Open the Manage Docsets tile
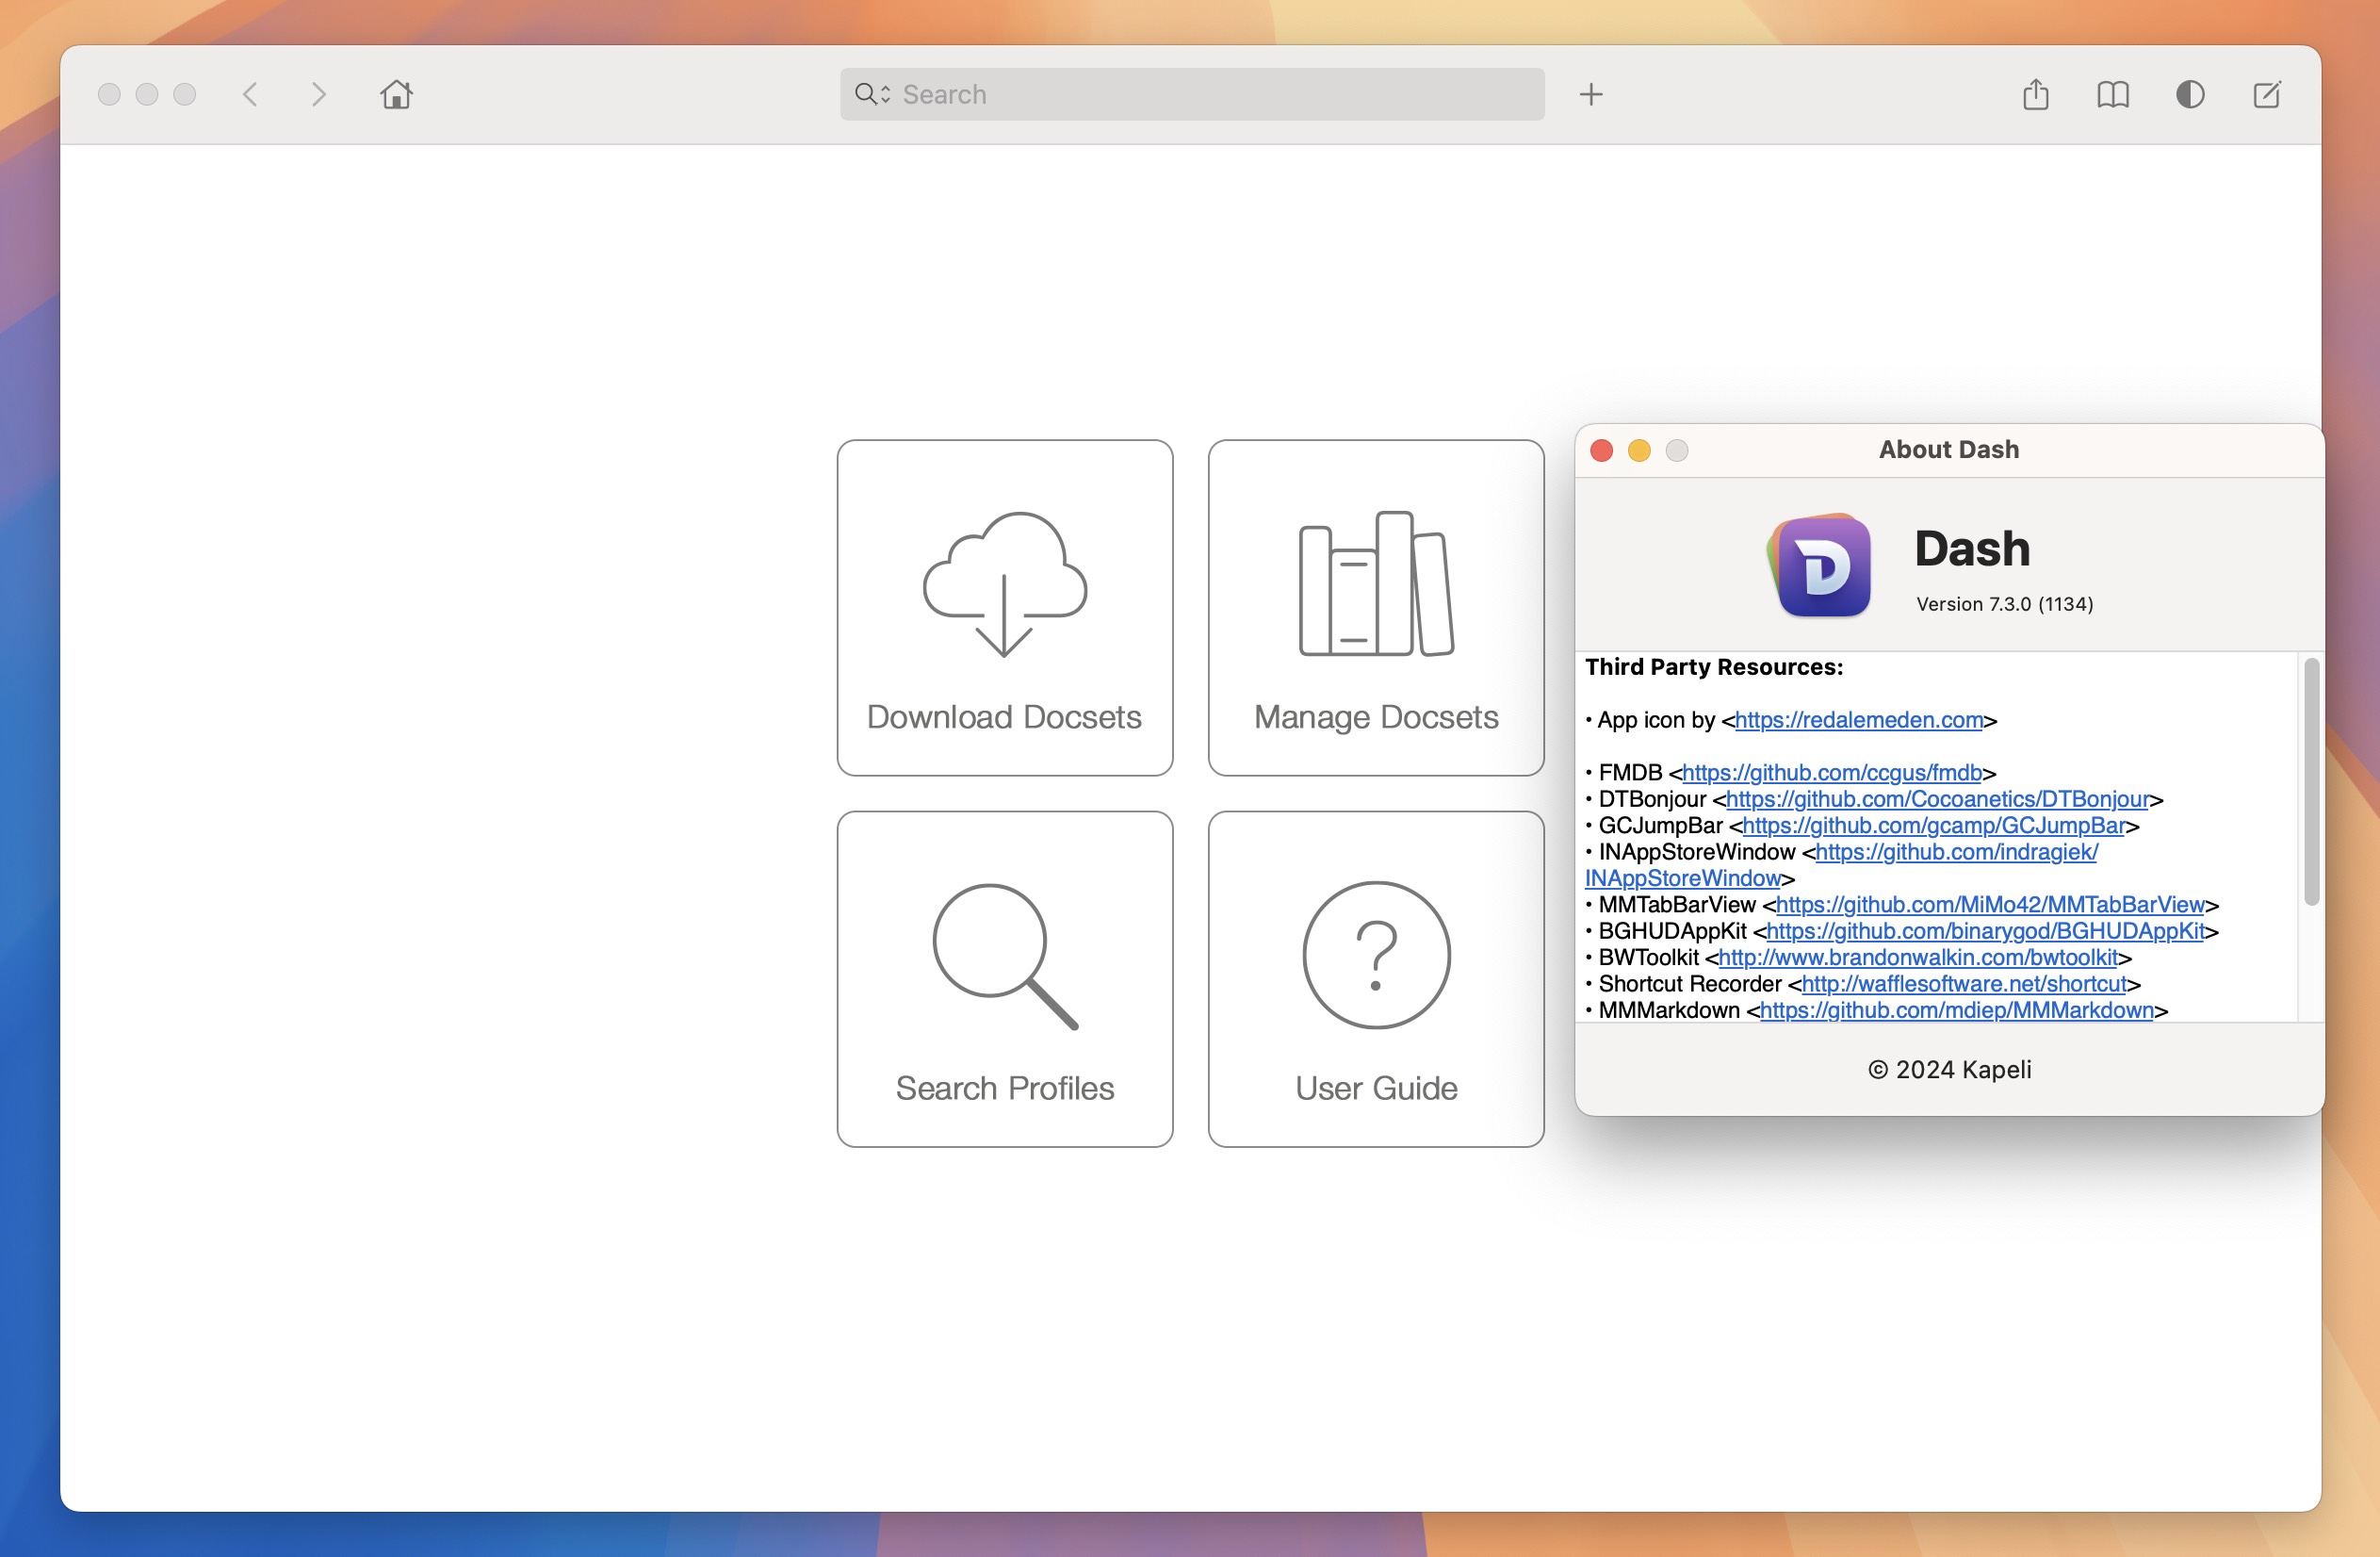The height and width of the screenshot is (1557, 2380). click(x=1376, y=607)
